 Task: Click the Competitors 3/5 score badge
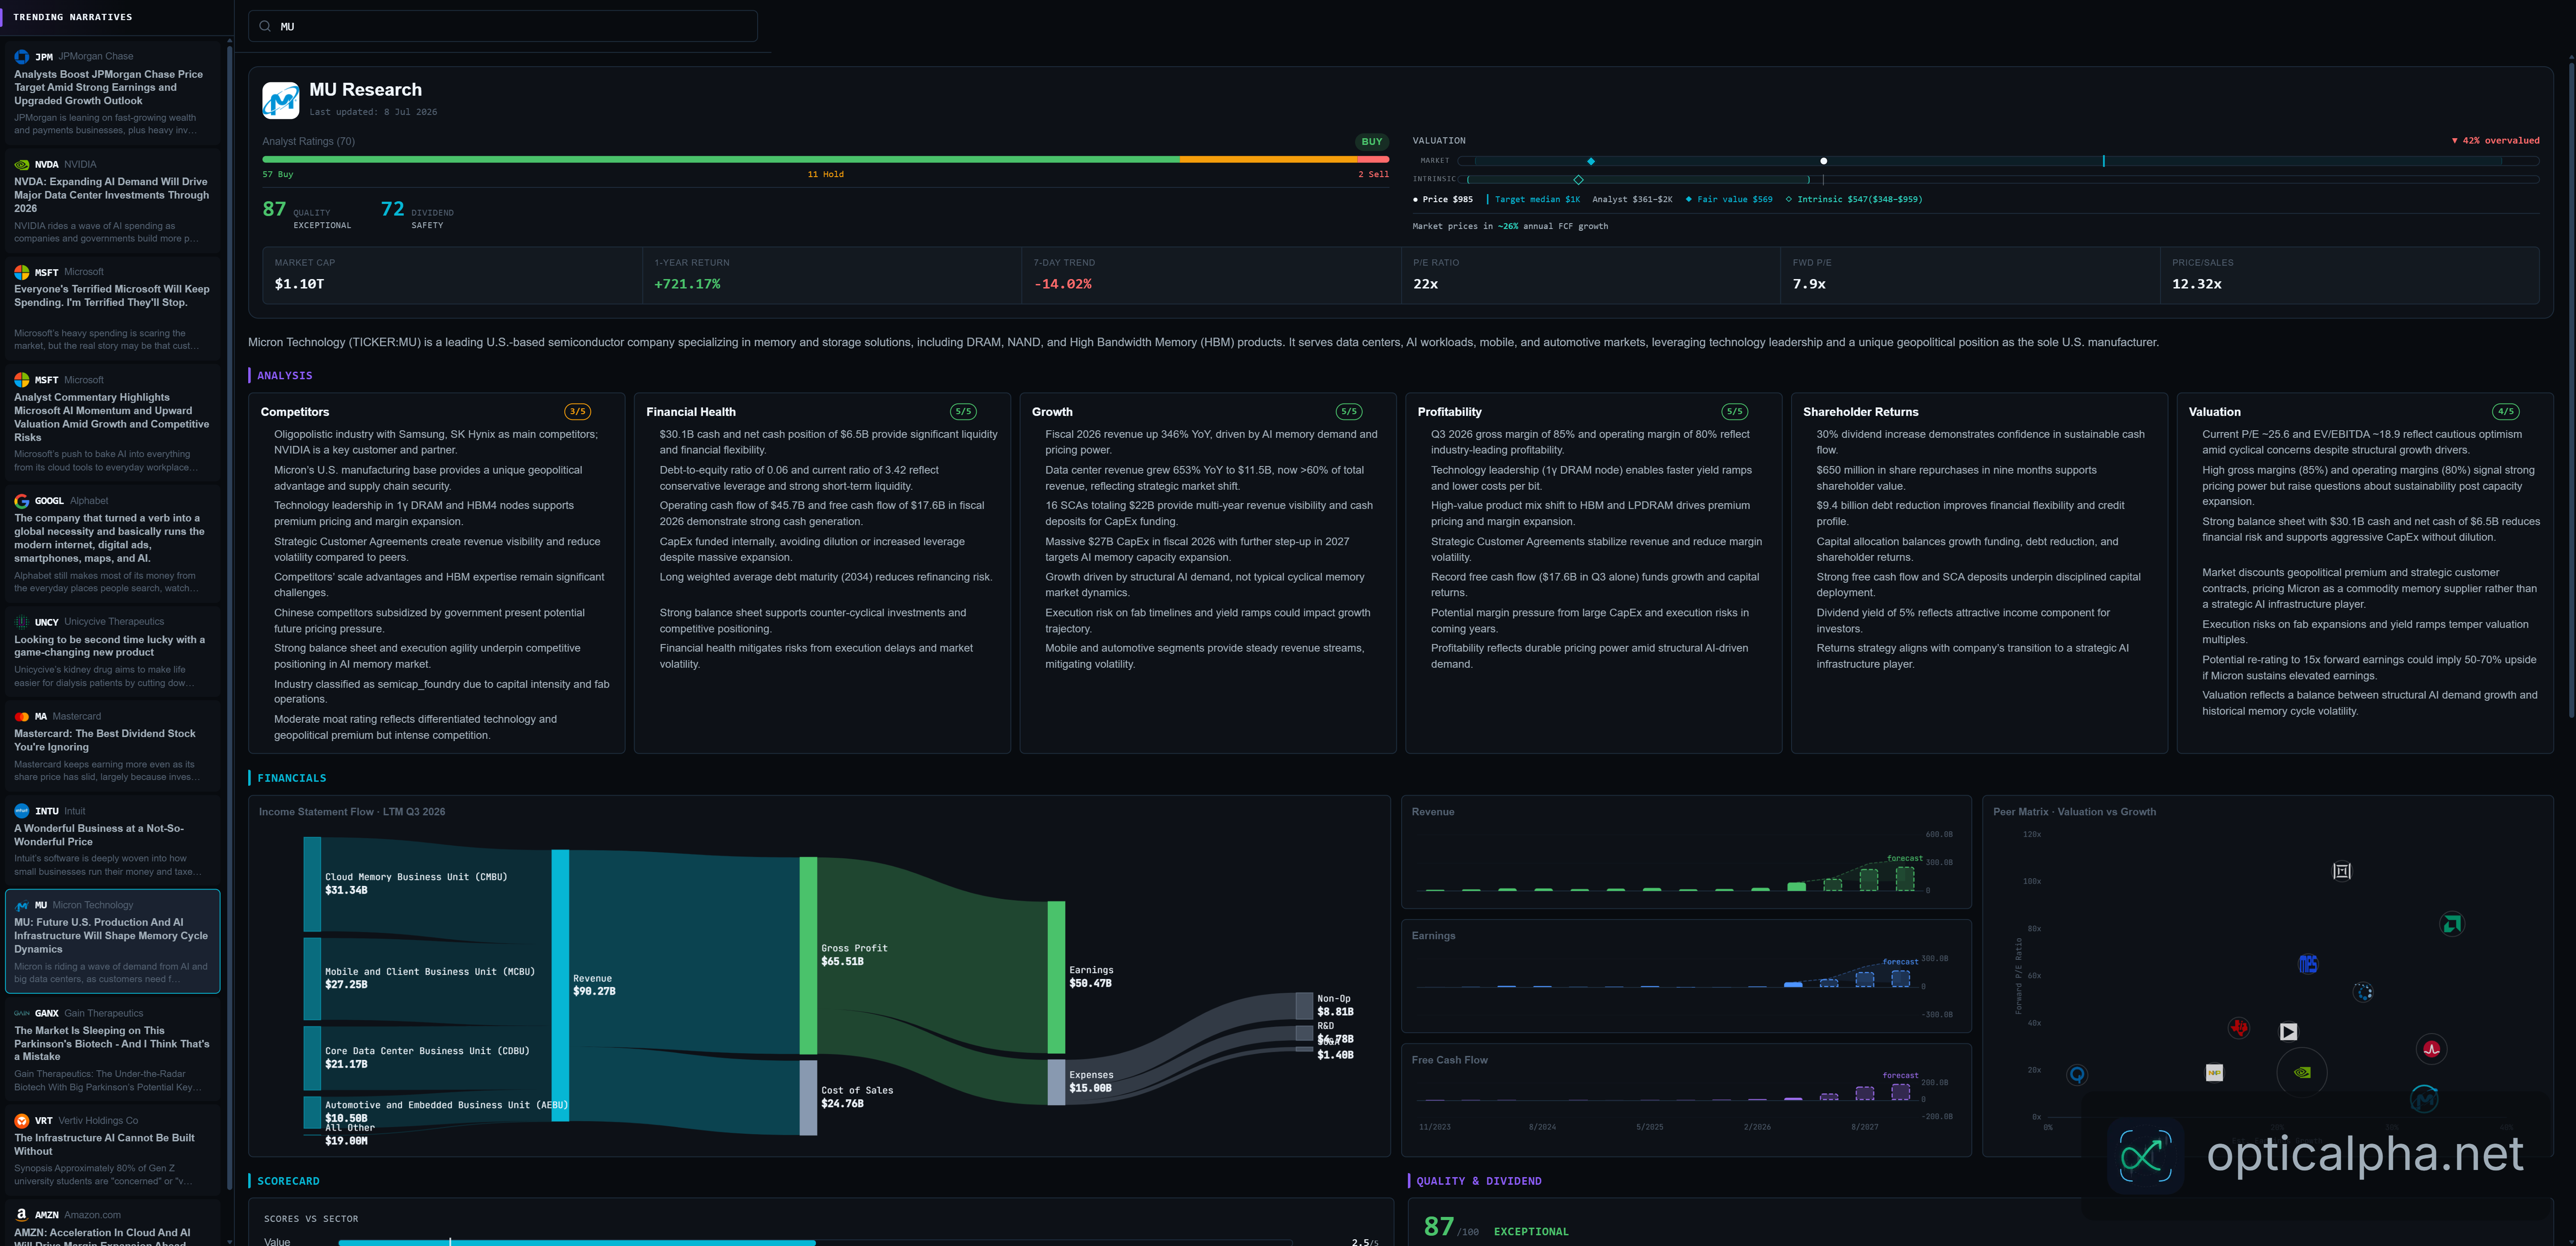click(577, 412)
